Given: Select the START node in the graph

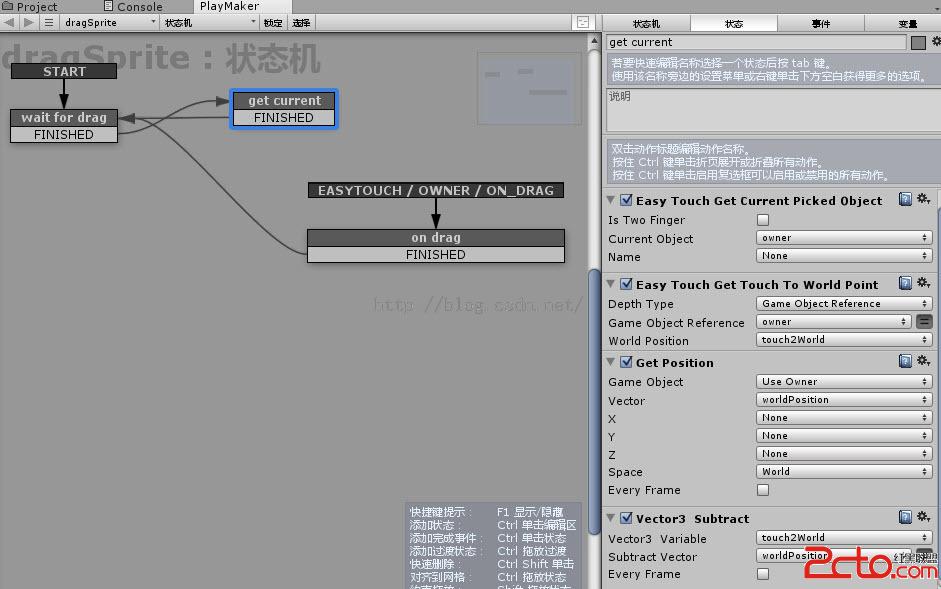Looking at the screenshot, I should coord(64,71).
